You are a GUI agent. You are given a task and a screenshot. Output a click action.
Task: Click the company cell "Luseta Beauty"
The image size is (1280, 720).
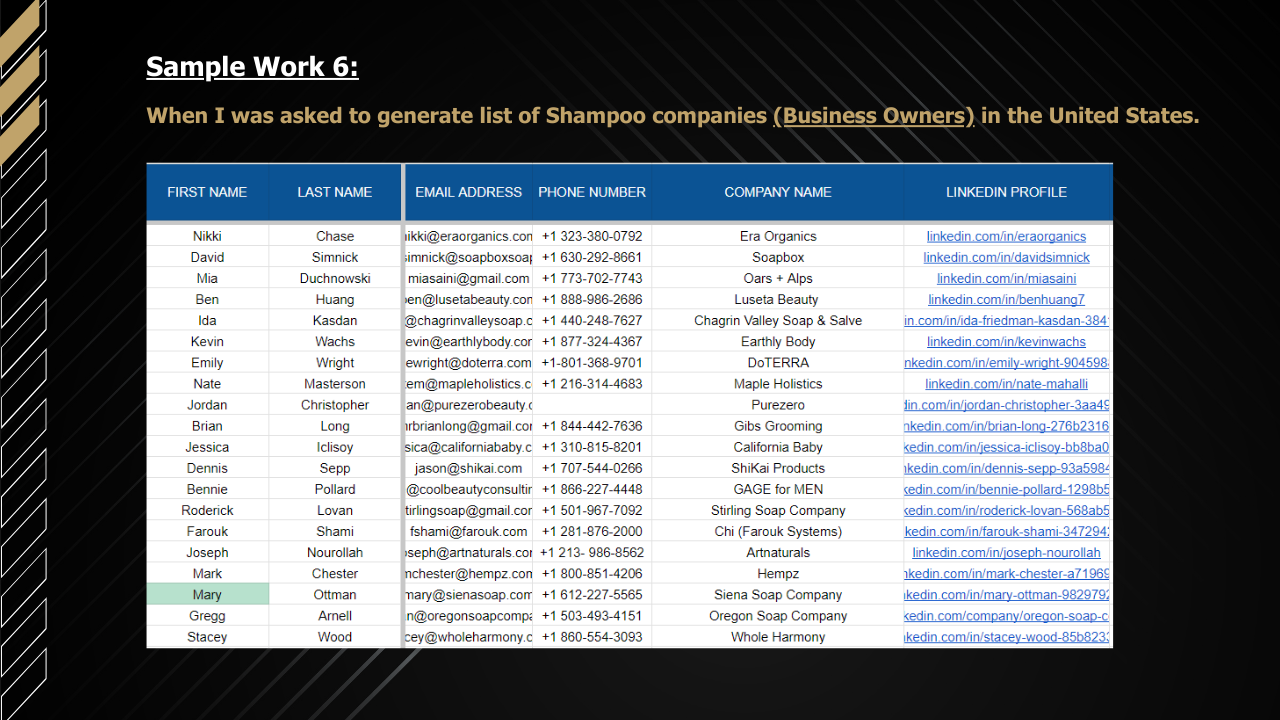[x=778, y=300]
